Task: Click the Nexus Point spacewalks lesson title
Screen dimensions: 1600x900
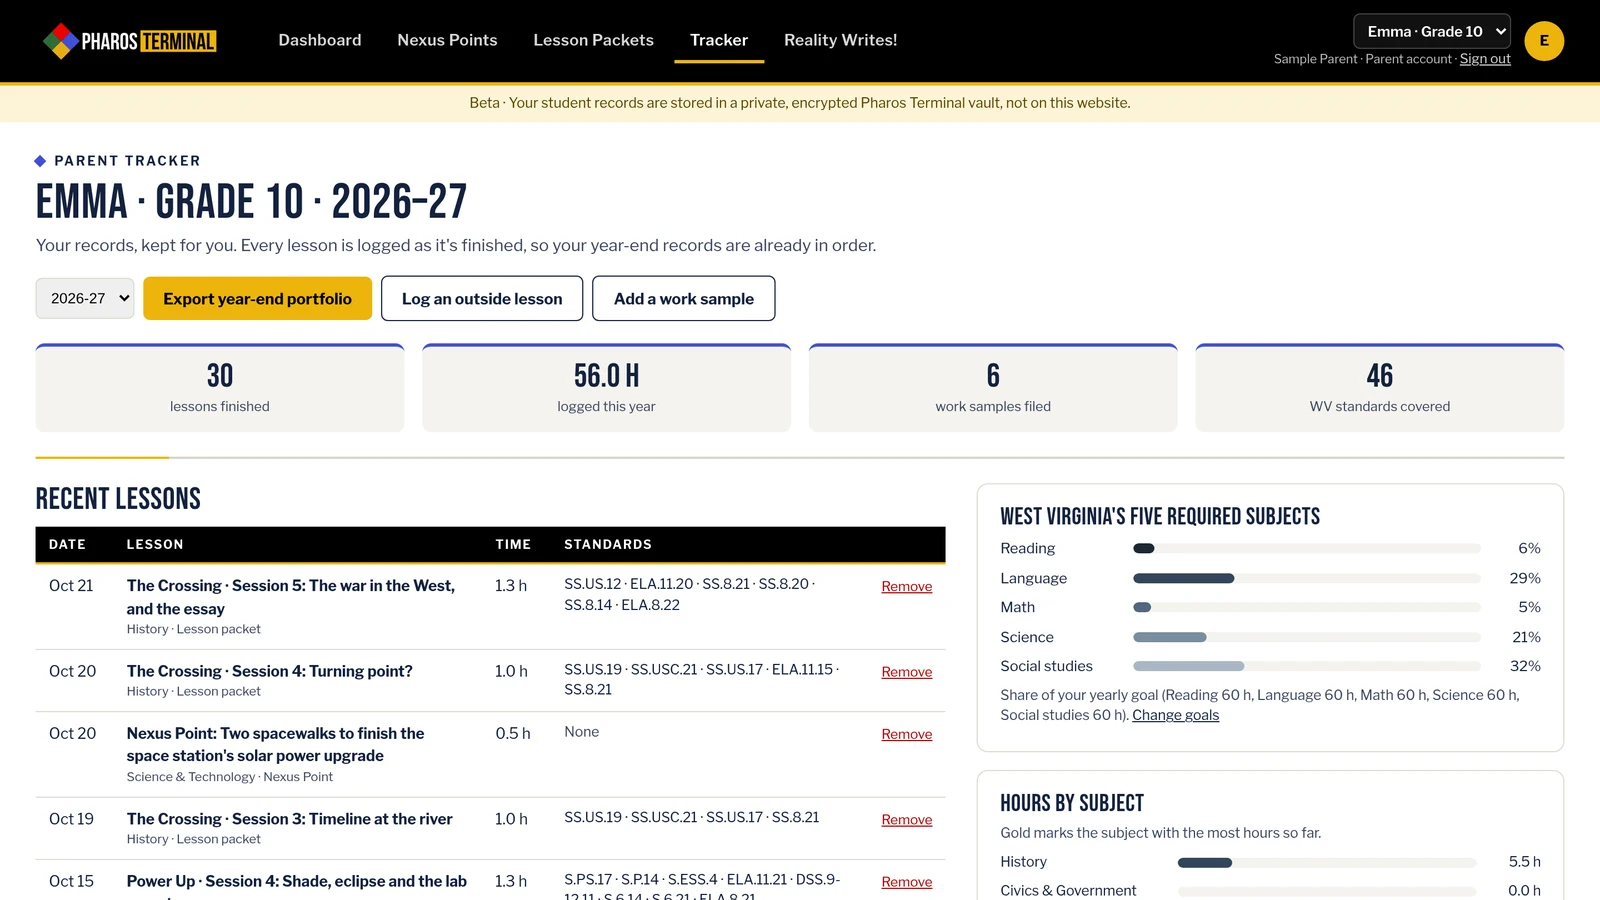Action: tap(275, 745)
